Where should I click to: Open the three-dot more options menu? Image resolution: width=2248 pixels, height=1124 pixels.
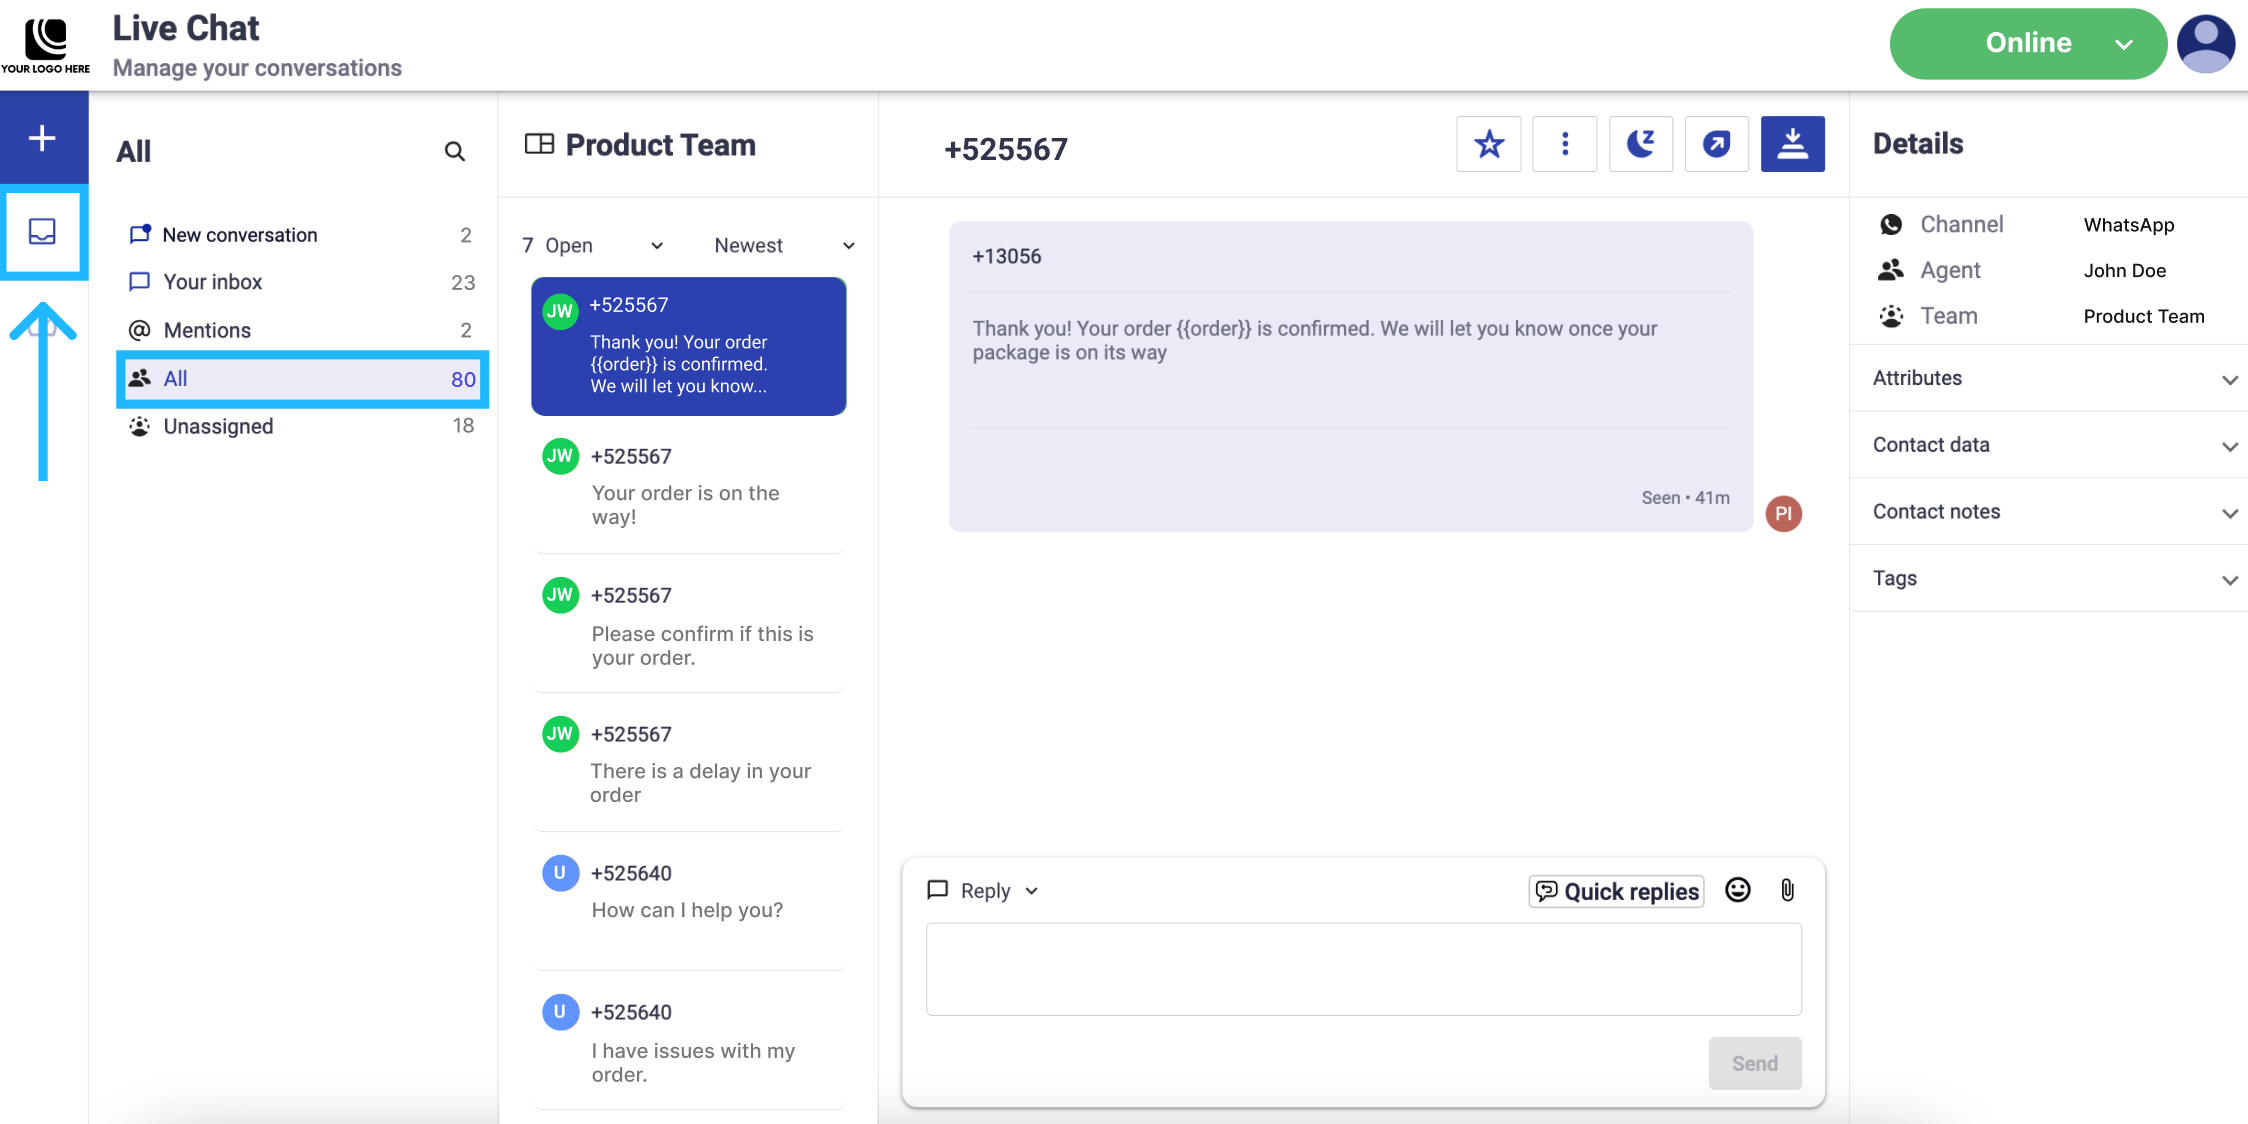click(1564, 144)
